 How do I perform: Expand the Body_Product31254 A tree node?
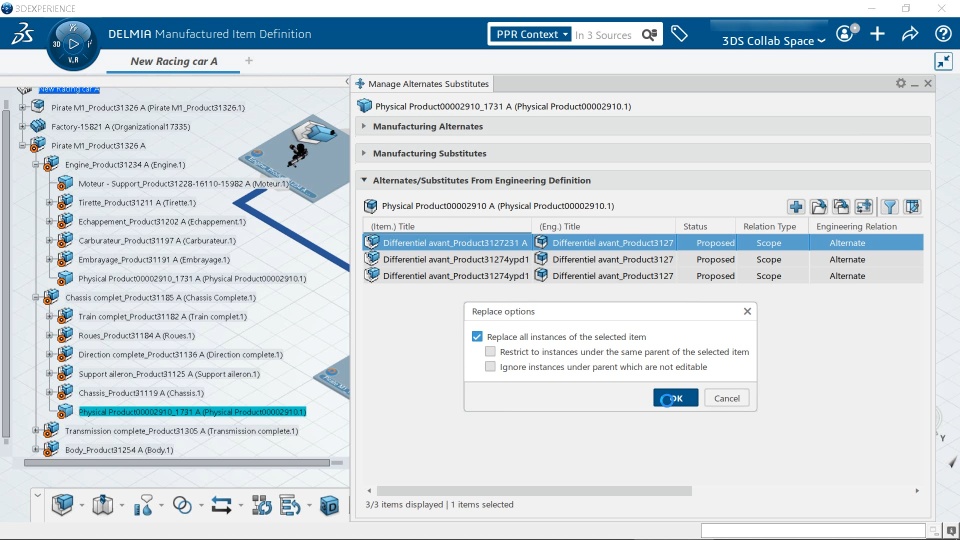pos(36,450)
